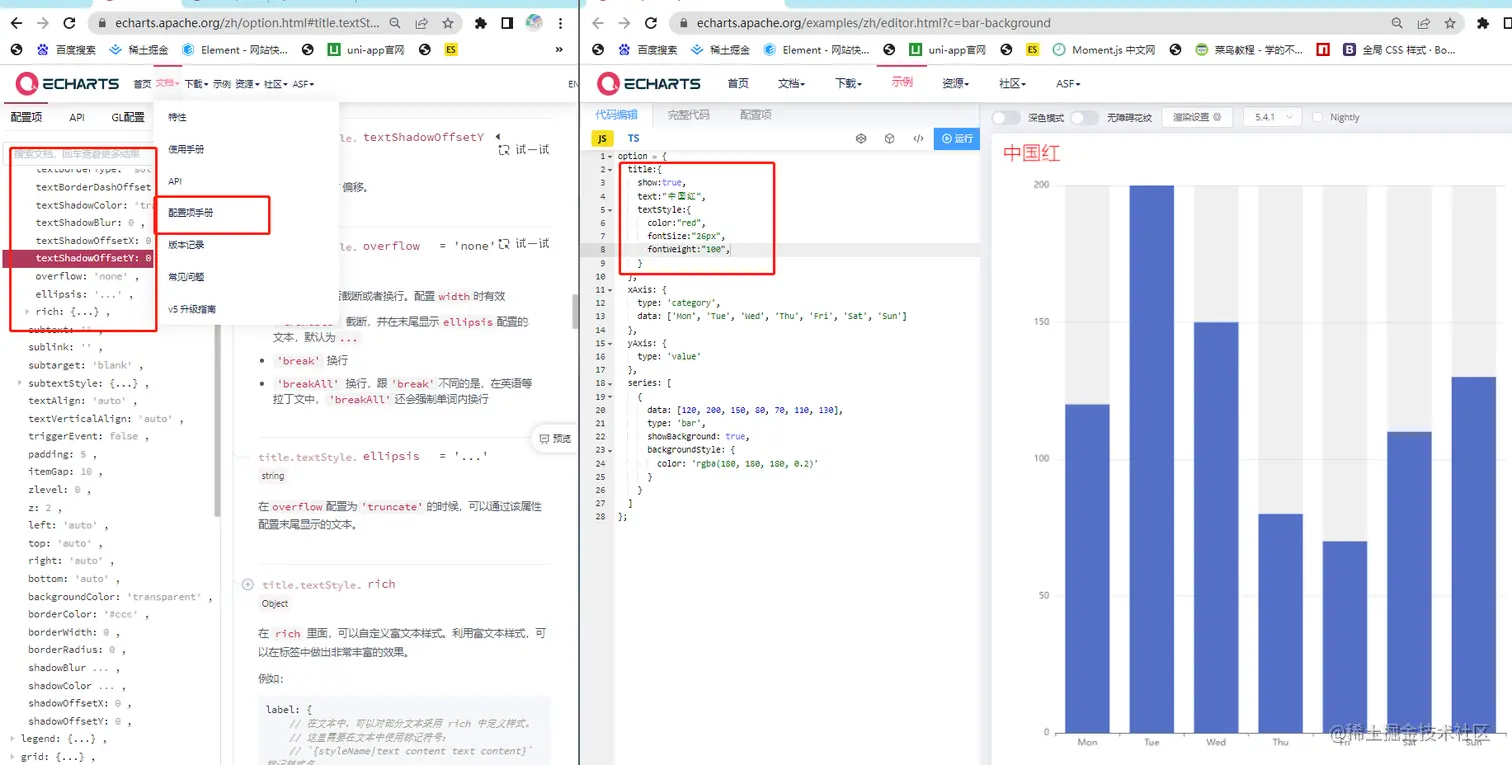Viewport: 1512px width, 765px height.
Task: Click the plus icon beside title.textStyle.rich
Action: 248,584
